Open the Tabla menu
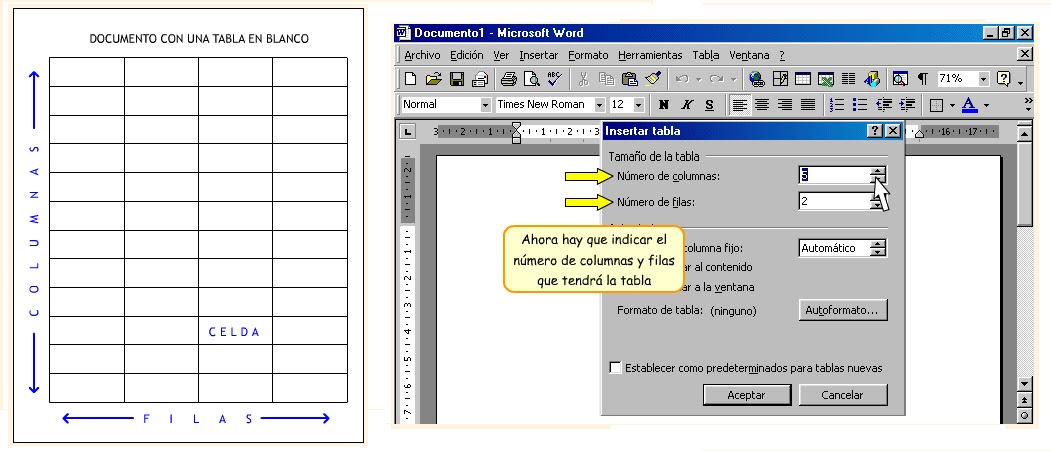The image size is (1051, 451). click(706, 55)
